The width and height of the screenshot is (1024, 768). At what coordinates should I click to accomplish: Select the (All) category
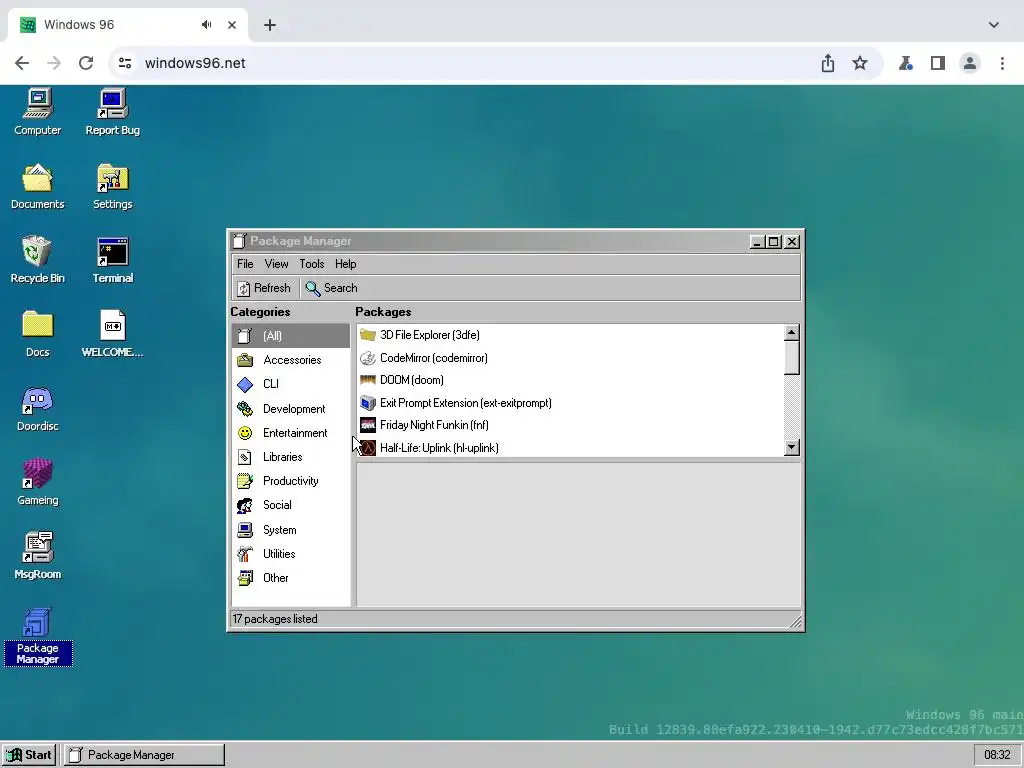click(291, 336)
